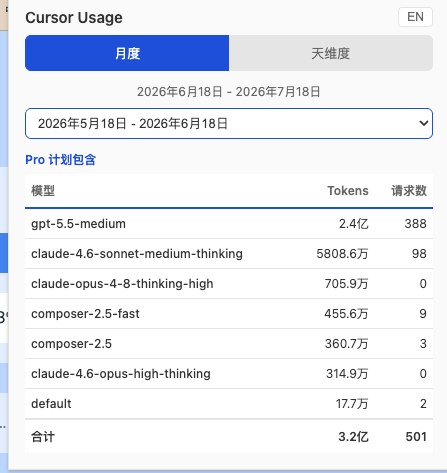Select the composer-2.5-fast row
The image size is (447, 473).
(229, 314)
